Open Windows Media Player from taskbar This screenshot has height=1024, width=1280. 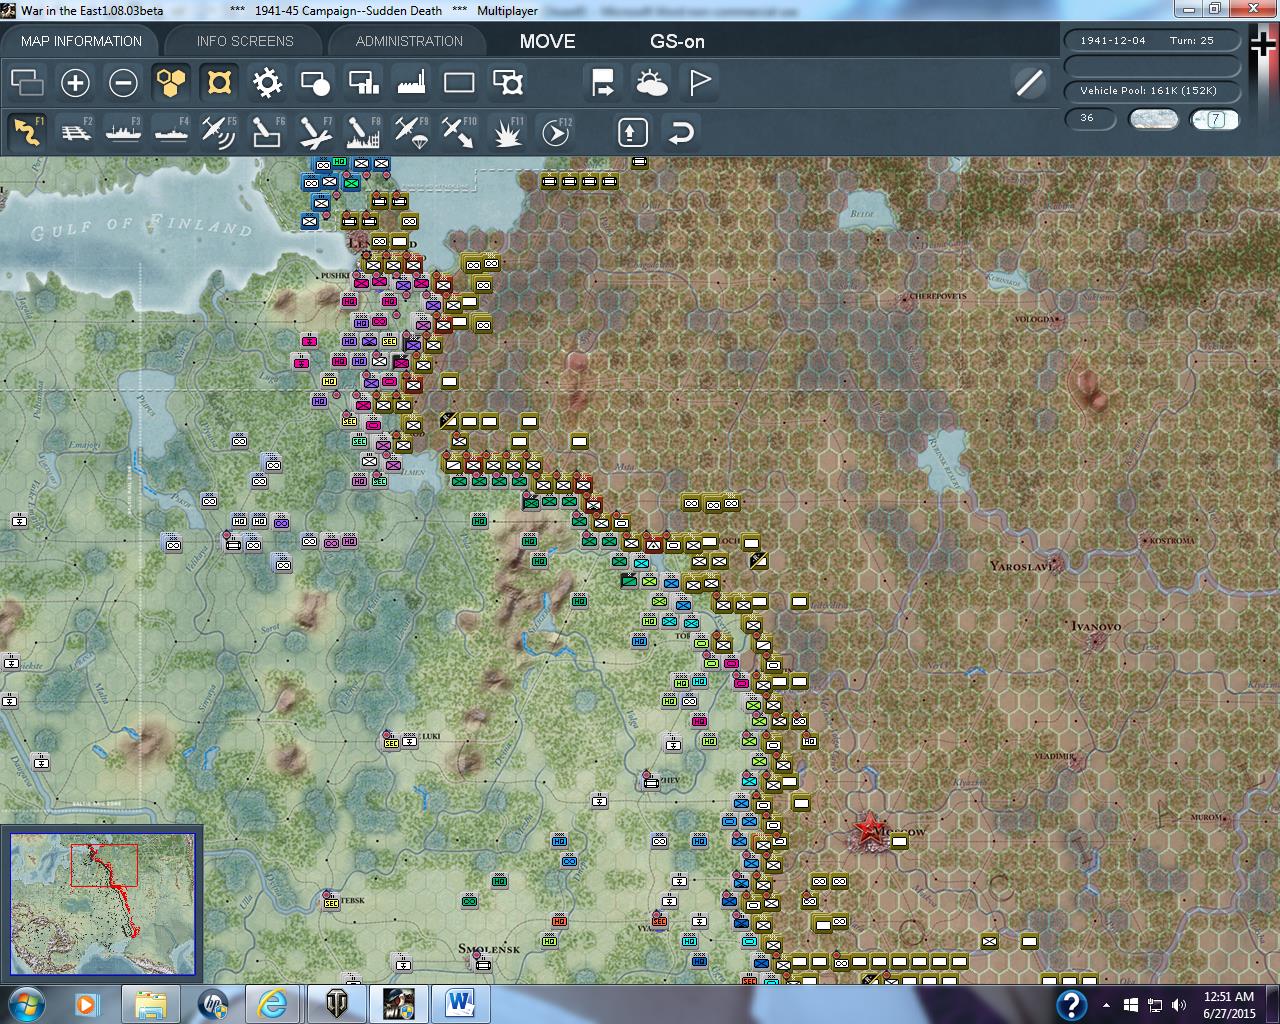coord(86,1003)
